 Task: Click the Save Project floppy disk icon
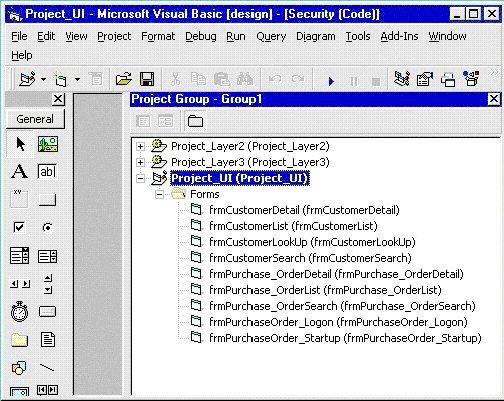147,79
